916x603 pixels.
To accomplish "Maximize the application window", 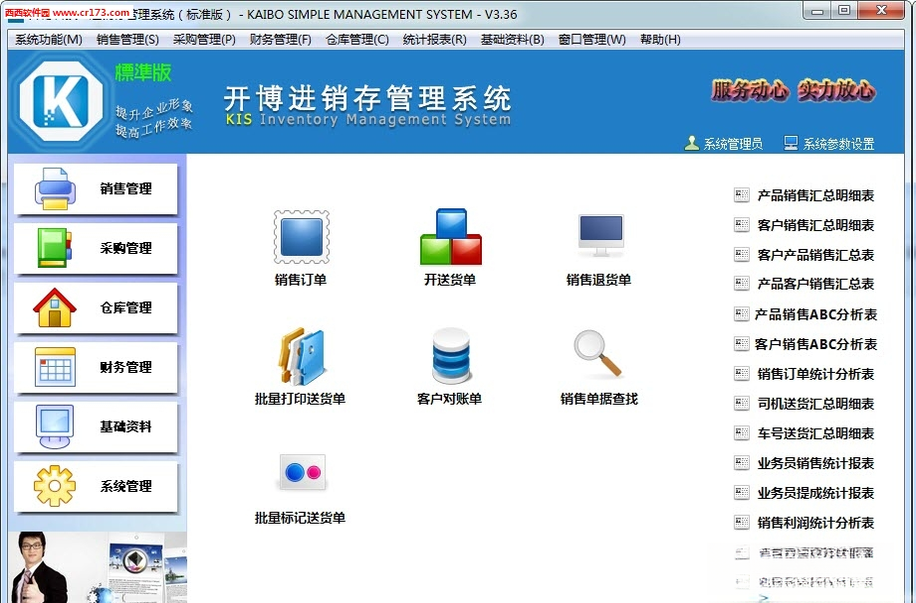I will point(844,10).
